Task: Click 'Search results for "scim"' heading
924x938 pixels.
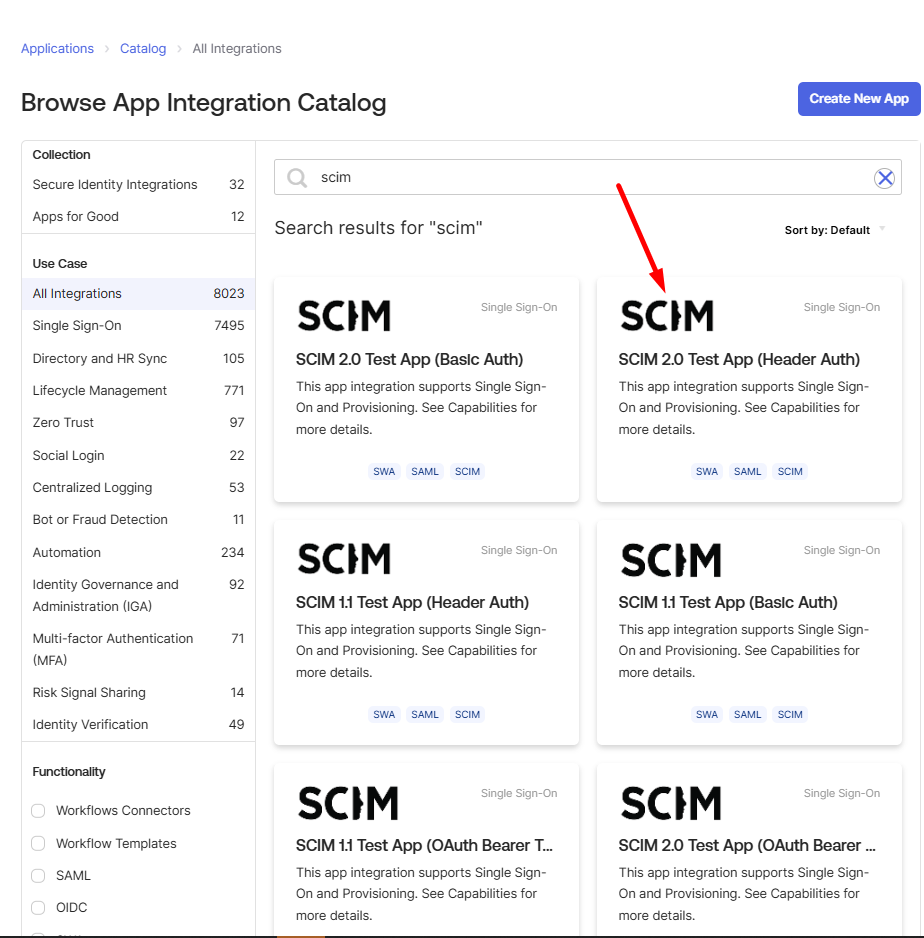Action: tap(379, 228)
